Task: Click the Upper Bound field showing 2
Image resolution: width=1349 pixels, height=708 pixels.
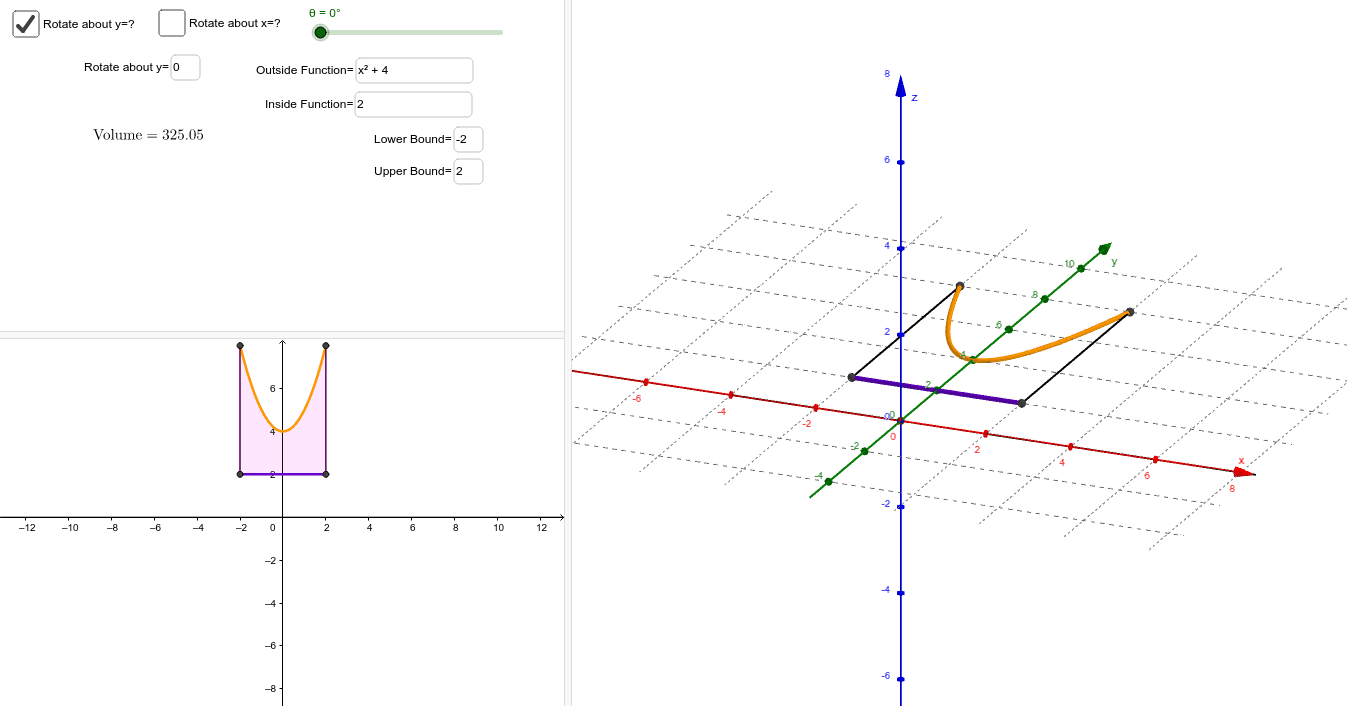Action: tap(467, 171)
